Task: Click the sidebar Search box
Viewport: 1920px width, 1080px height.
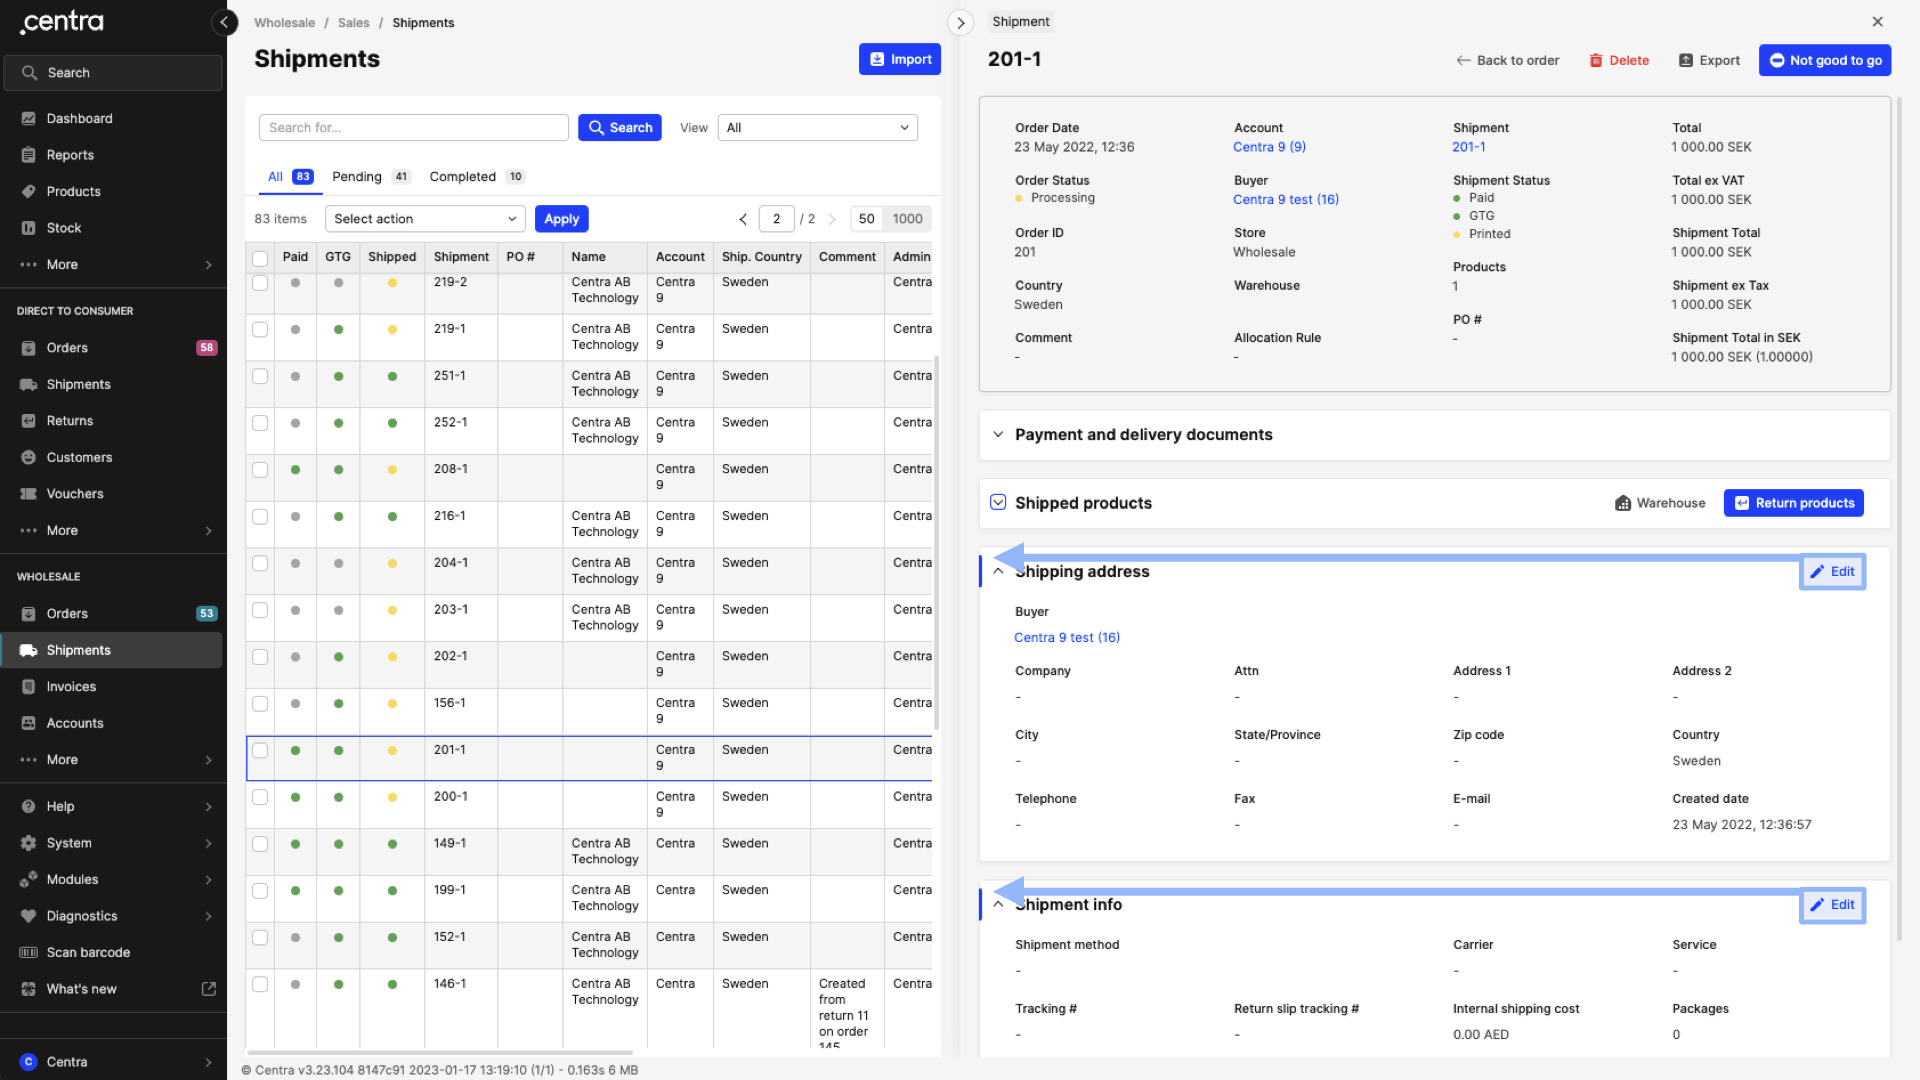Action: tap(113, 73)
